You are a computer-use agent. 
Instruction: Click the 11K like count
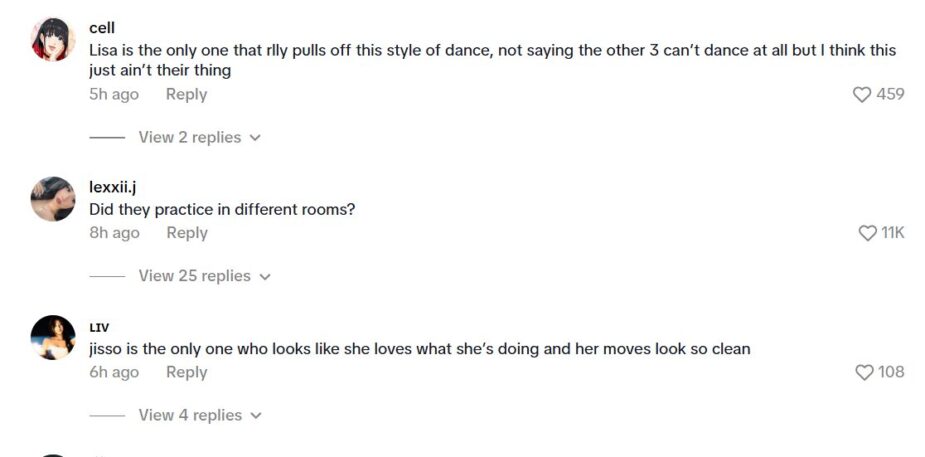[892, 233]
